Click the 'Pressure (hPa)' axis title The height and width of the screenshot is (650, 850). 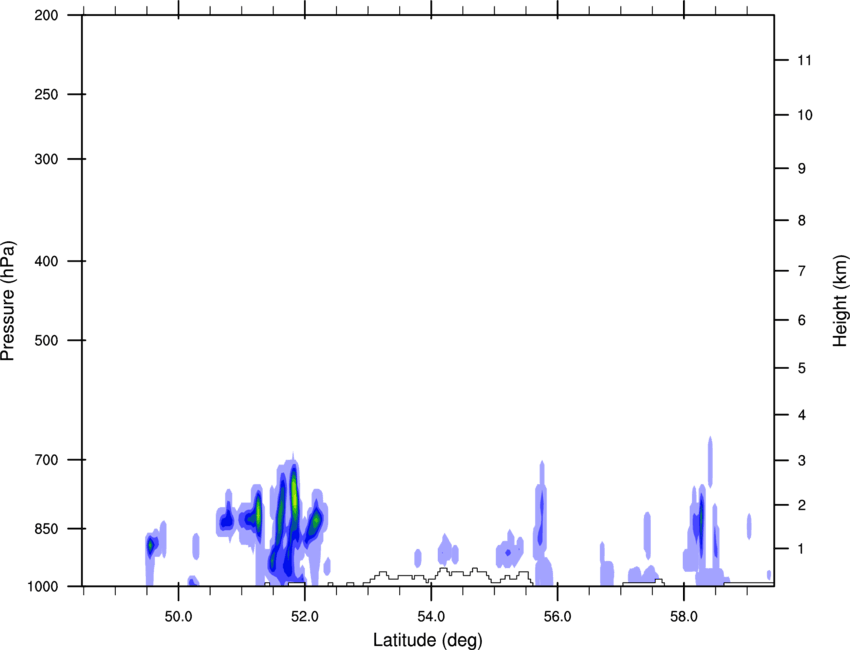[x=8, y=301]
